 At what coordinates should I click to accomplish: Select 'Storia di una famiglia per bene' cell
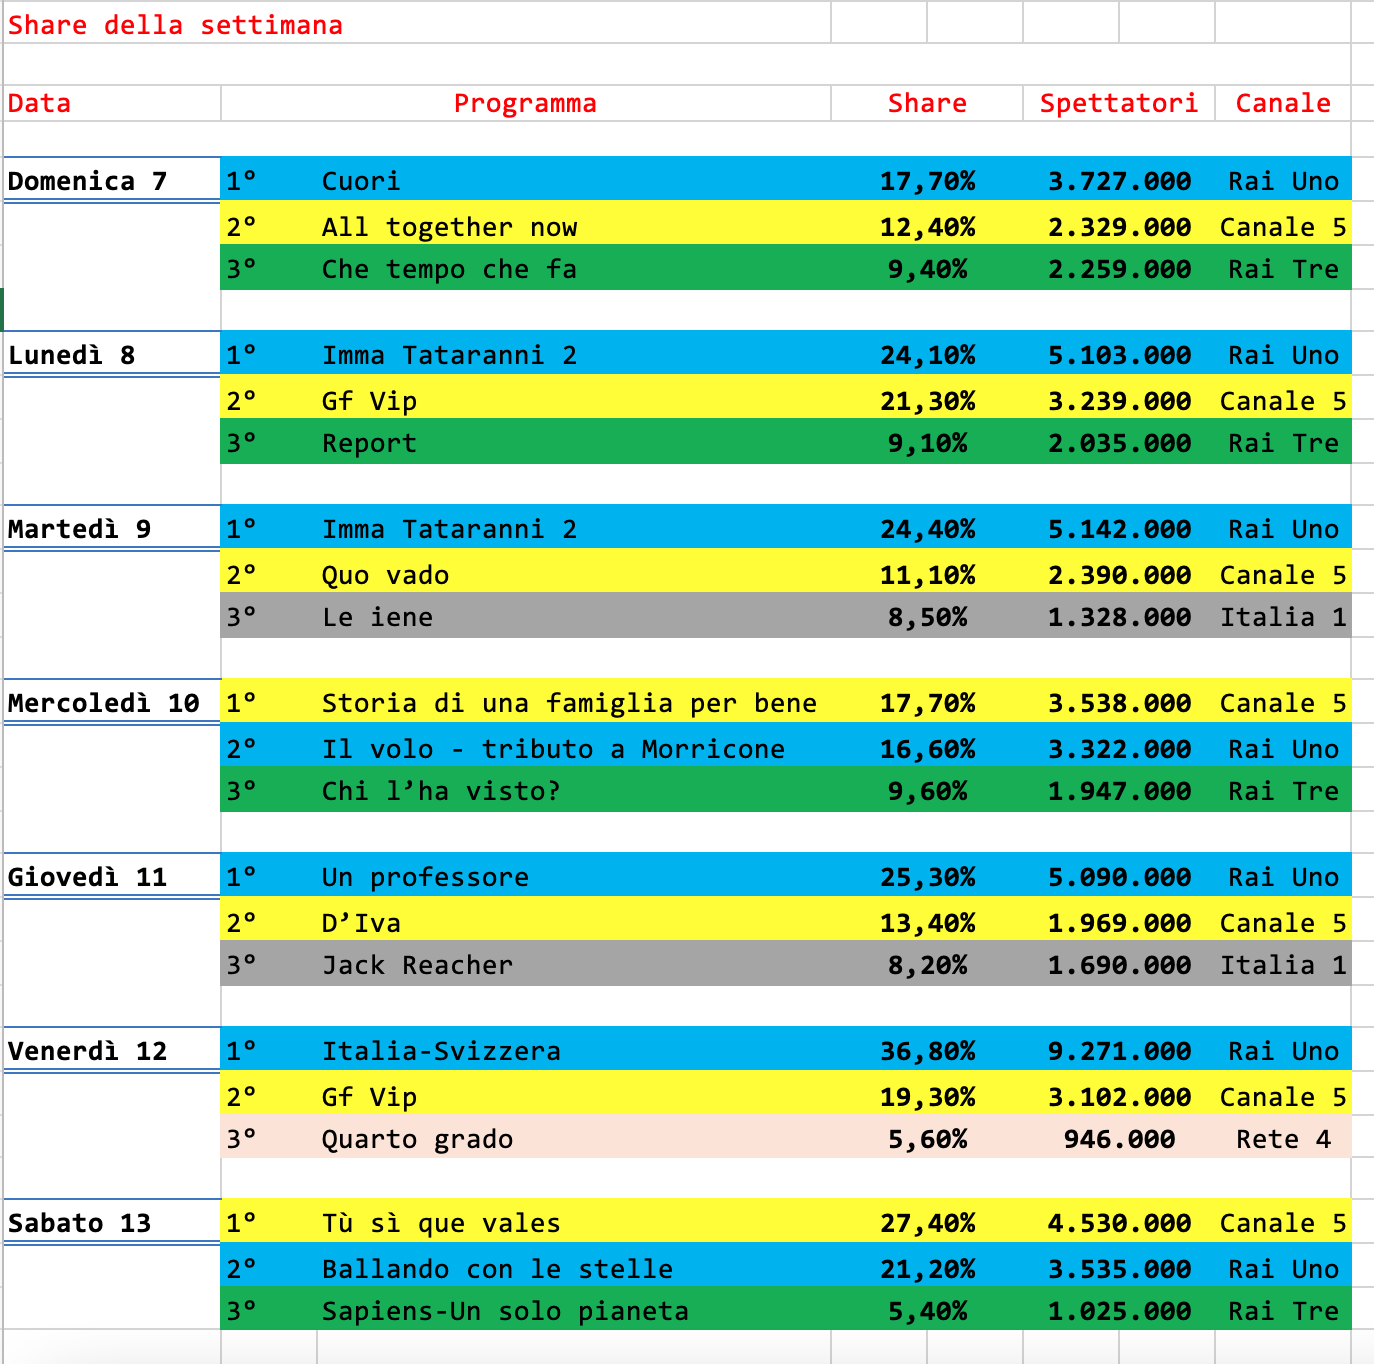point(569,703)
